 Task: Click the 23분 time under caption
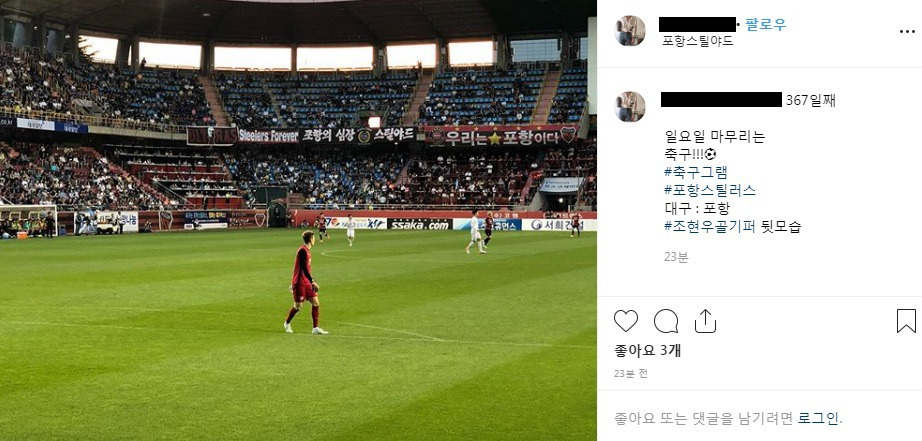[x=676, y=257]
